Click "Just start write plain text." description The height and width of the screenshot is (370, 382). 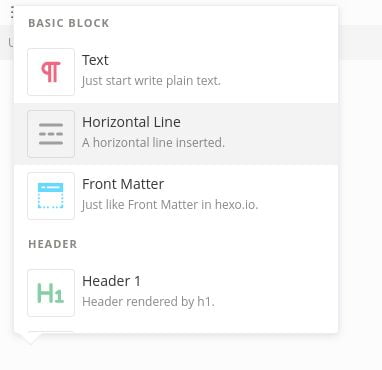coord(151,81)
